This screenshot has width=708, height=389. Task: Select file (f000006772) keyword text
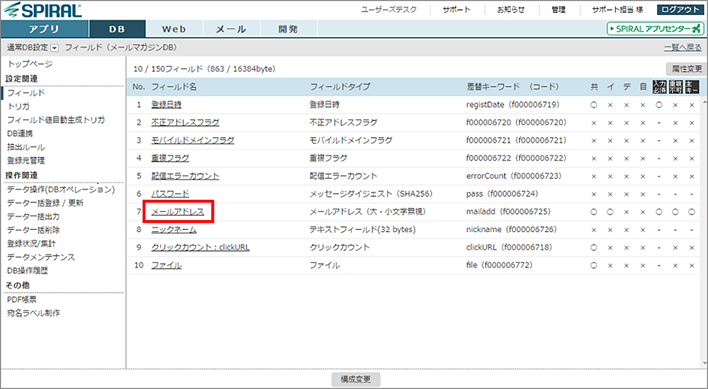point(499,265)
